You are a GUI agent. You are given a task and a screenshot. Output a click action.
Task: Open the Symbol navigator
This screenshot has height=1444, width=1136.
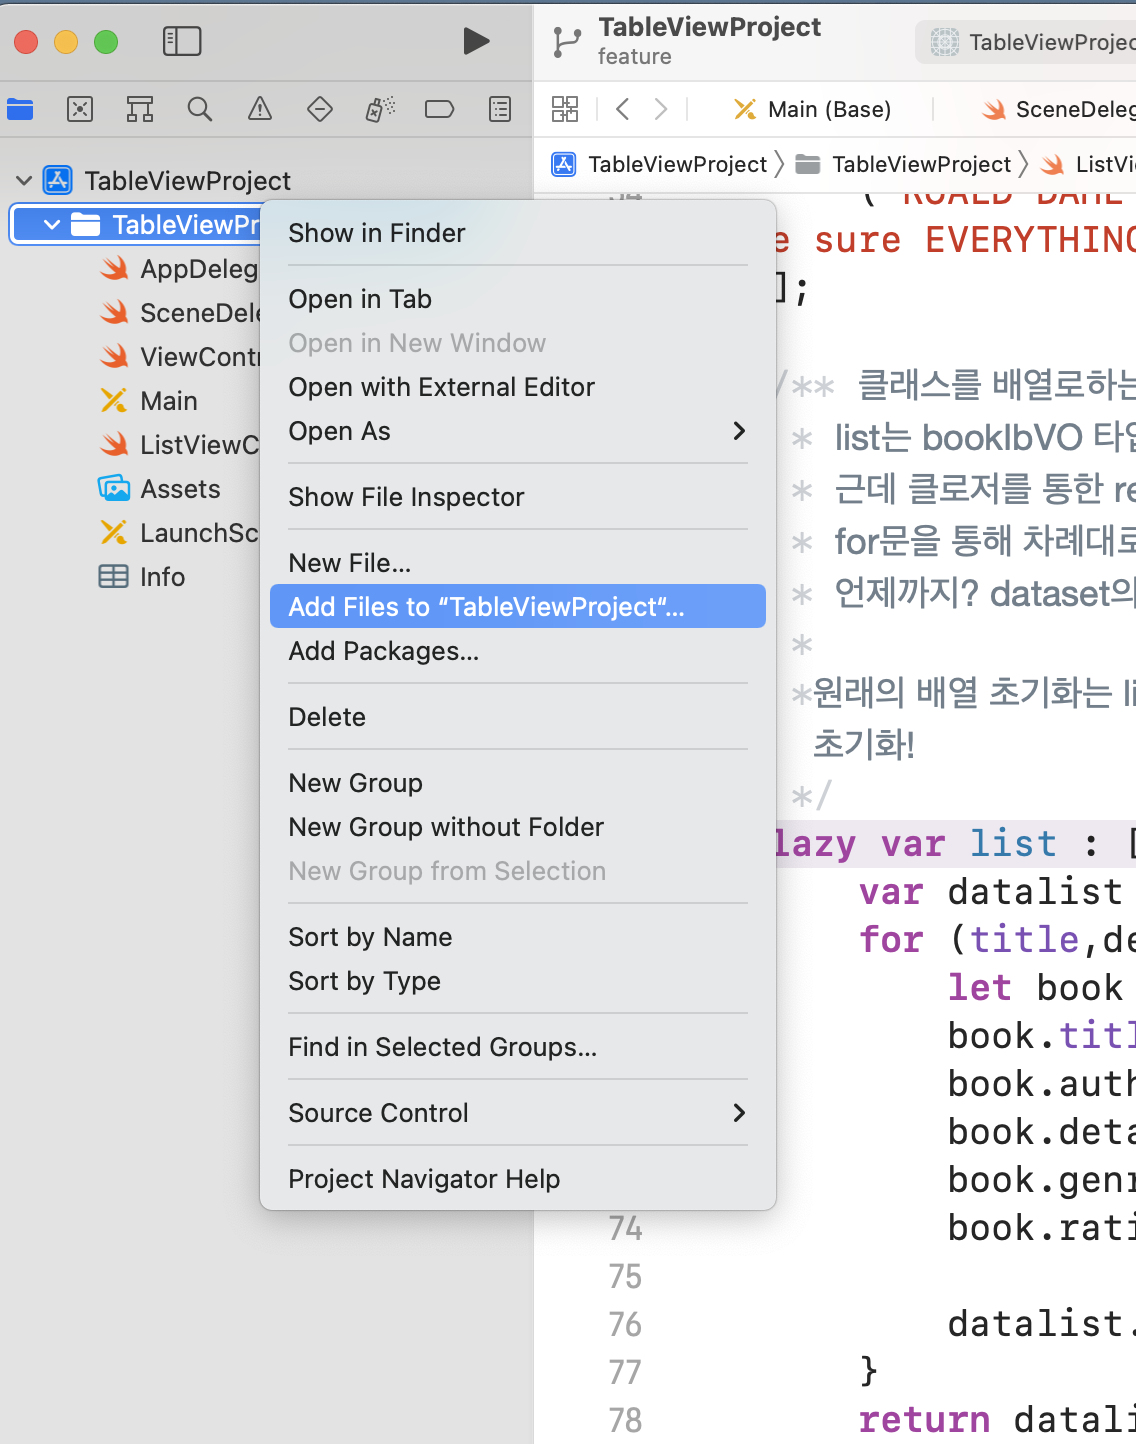pos(140,109)
